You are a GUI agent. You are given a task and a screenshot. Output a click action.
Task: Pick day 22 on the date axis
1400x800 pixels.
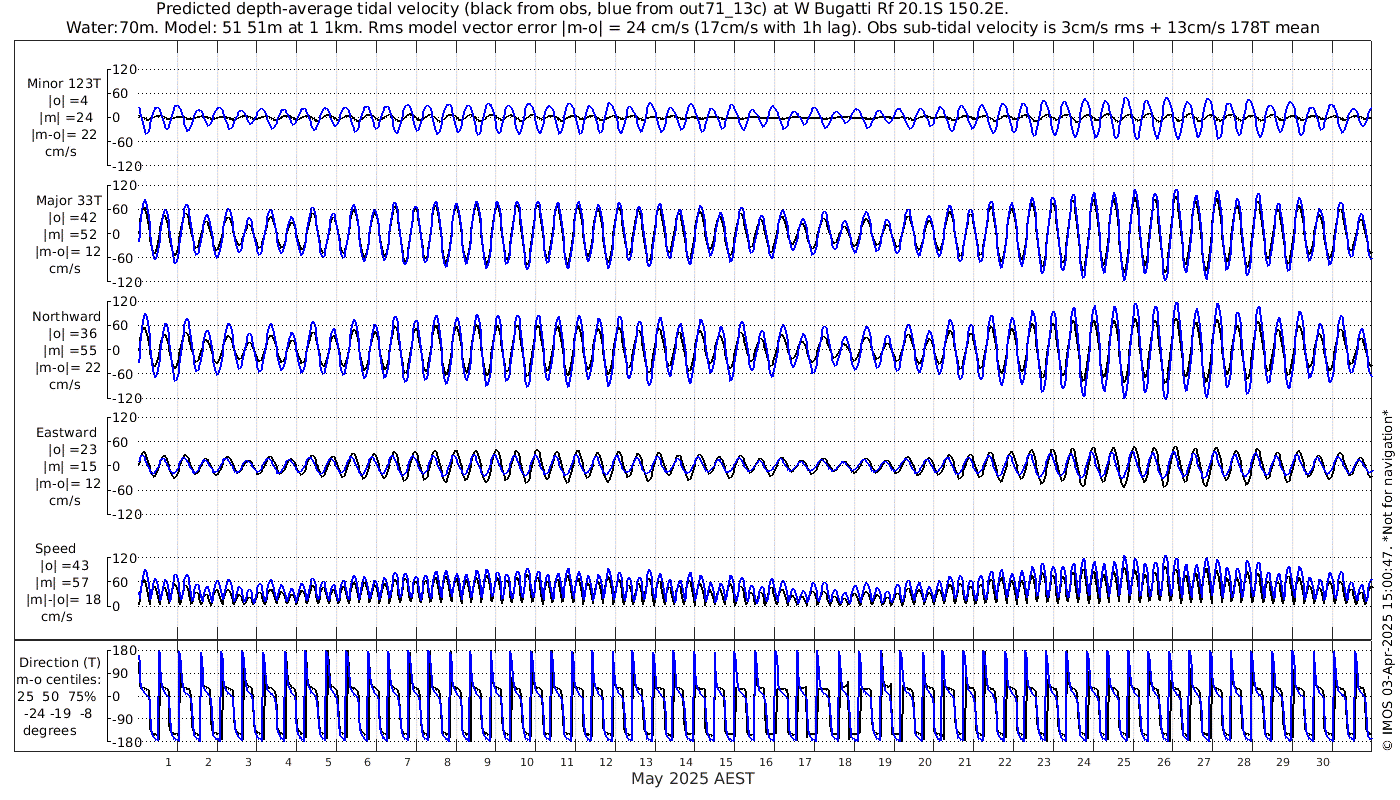click(x=1004, y=762)
